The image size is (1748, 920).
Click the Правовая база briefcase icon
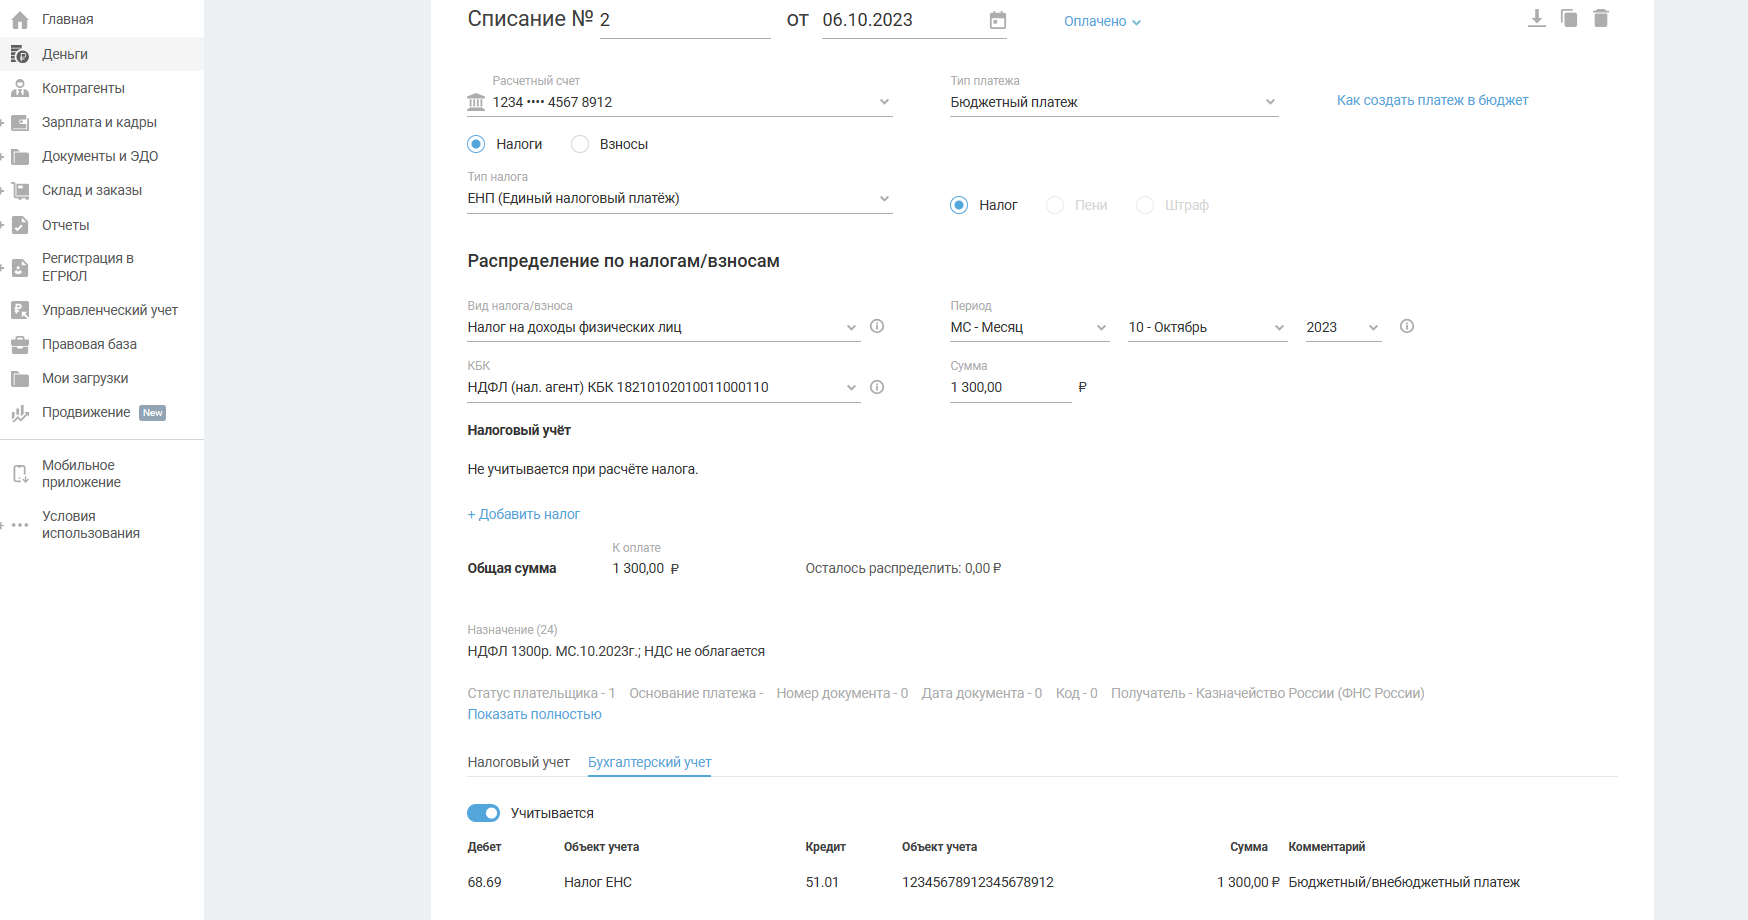pyautogui.click(x=20, y=344)
